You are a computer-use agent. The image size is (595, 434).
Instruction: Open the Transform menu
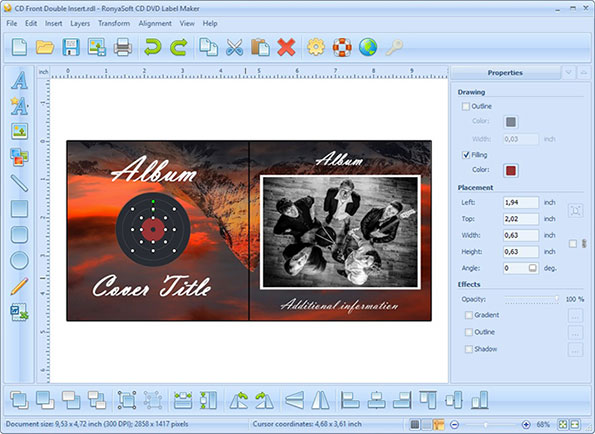(x=114, y=24)
